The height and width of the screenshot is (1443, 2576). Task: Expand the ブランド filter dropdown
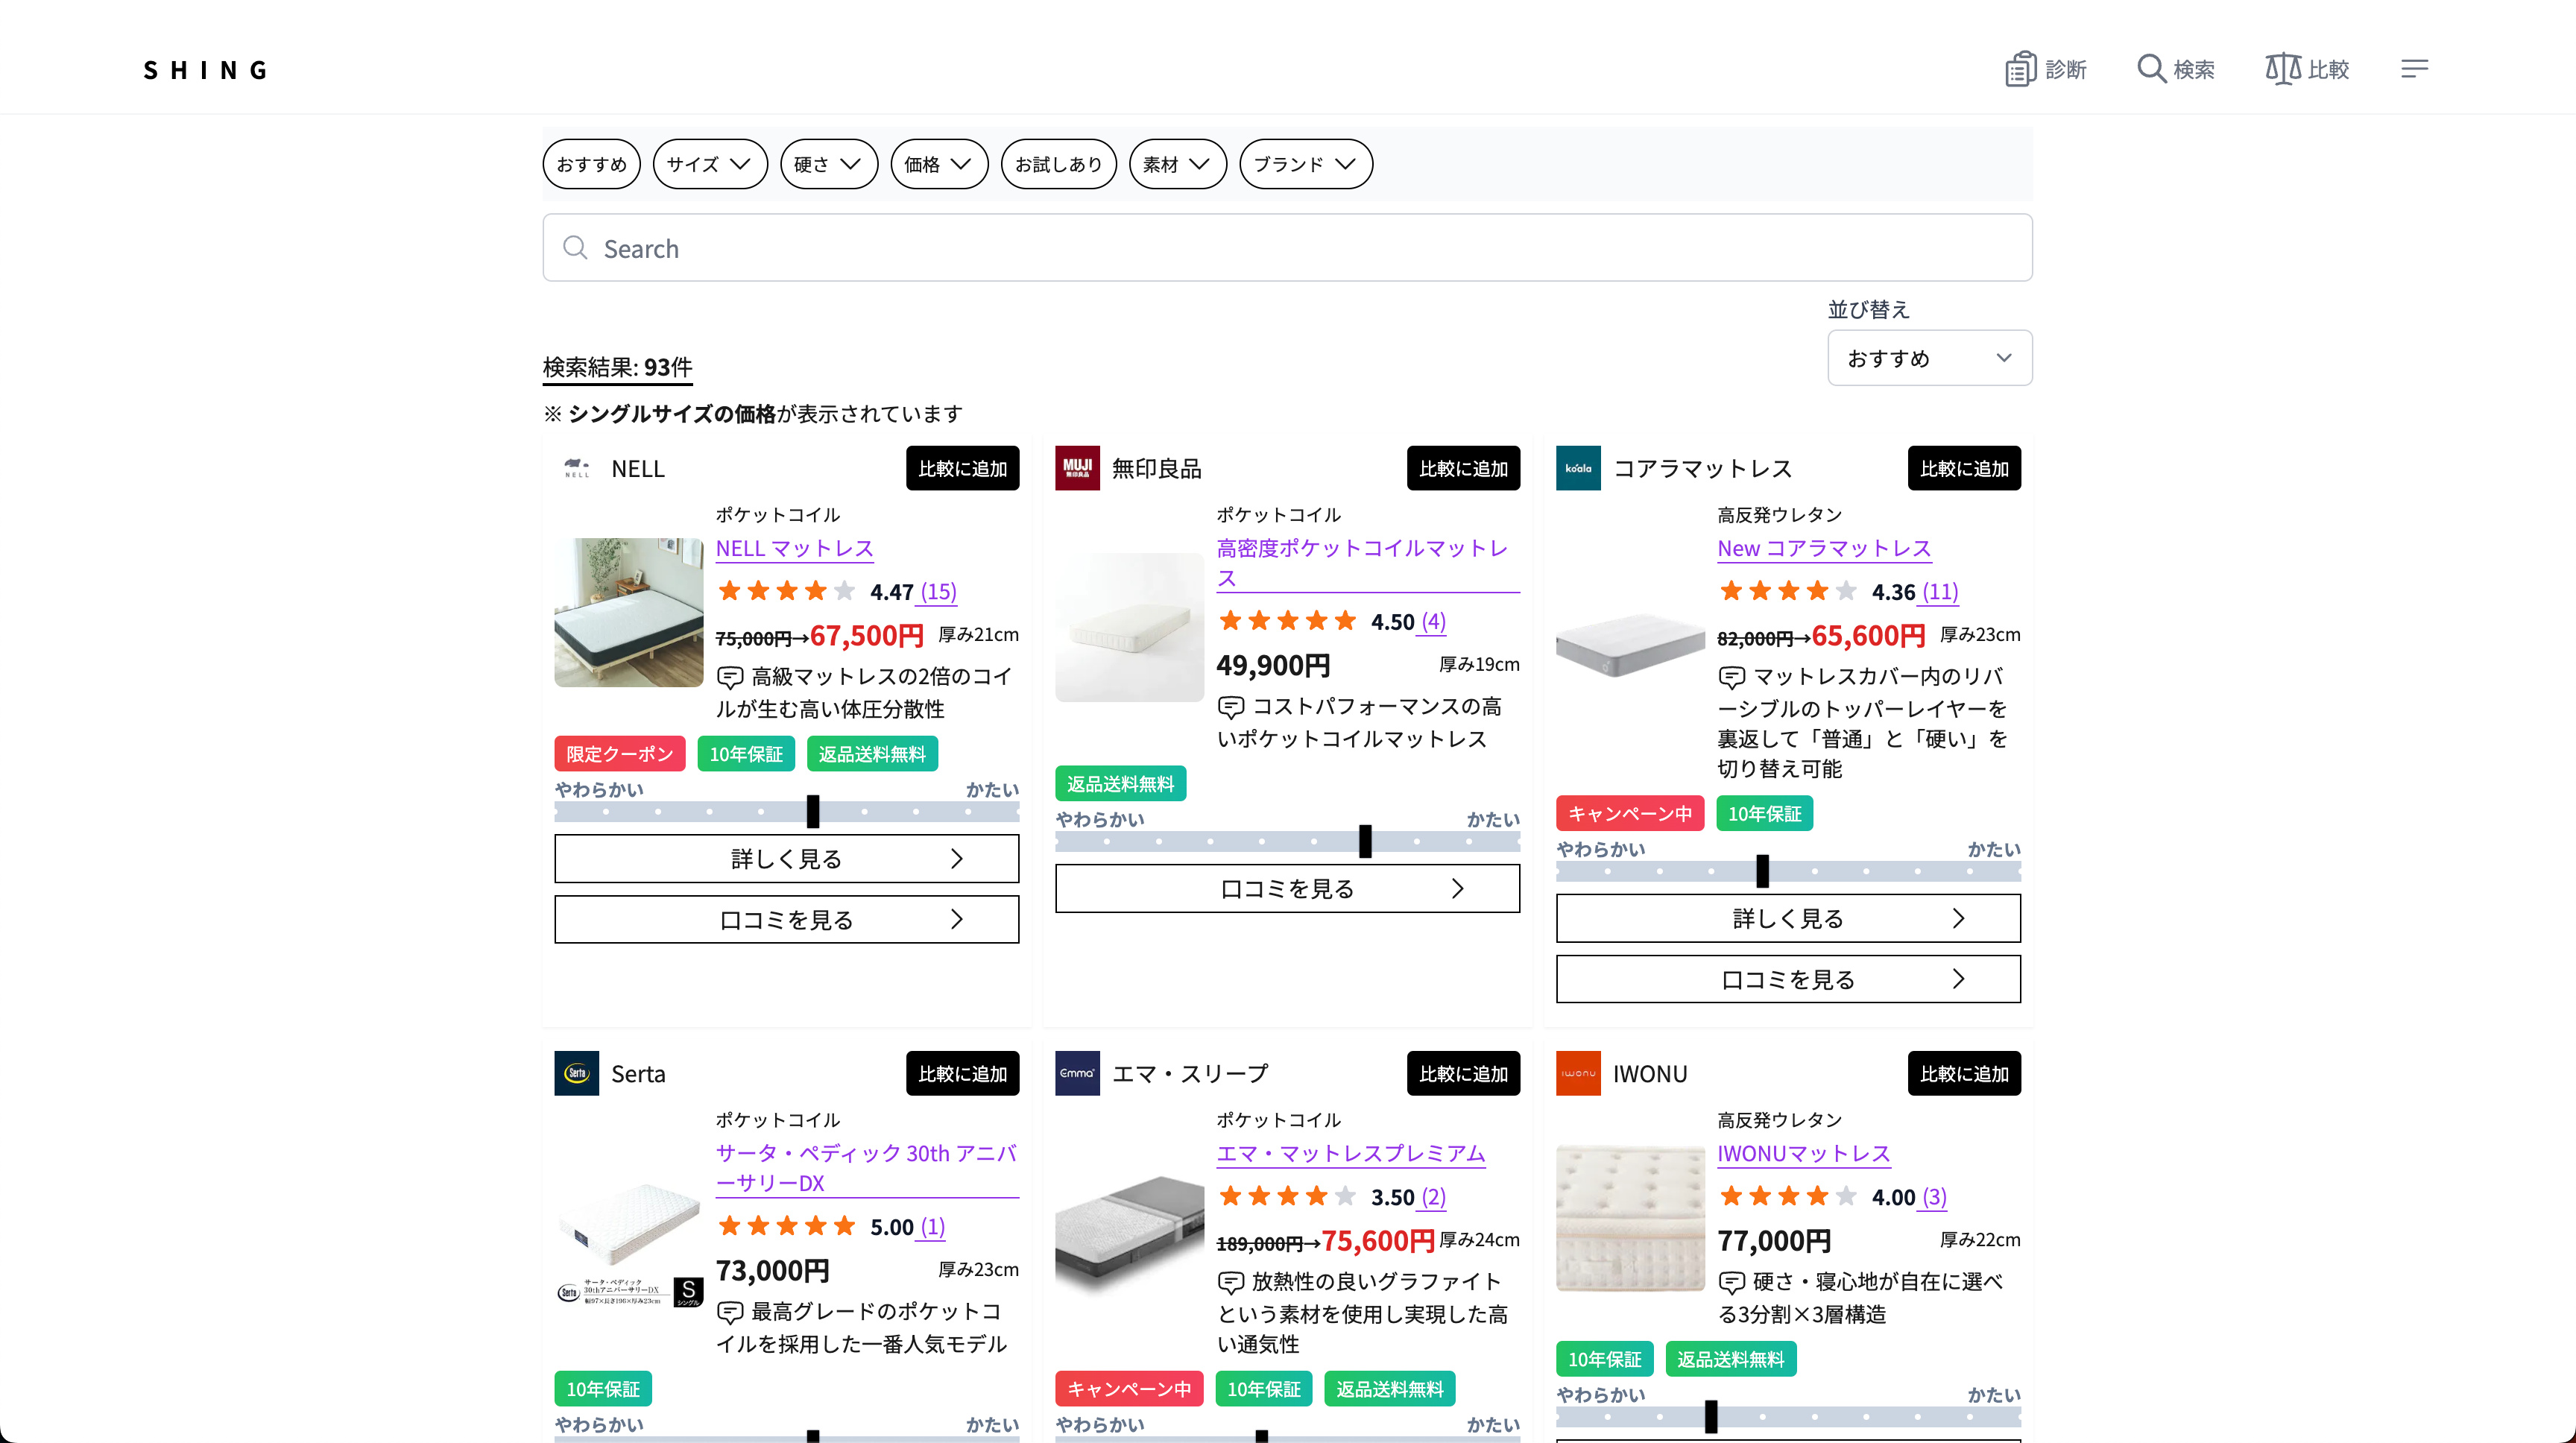click(x=1306, y=164)
